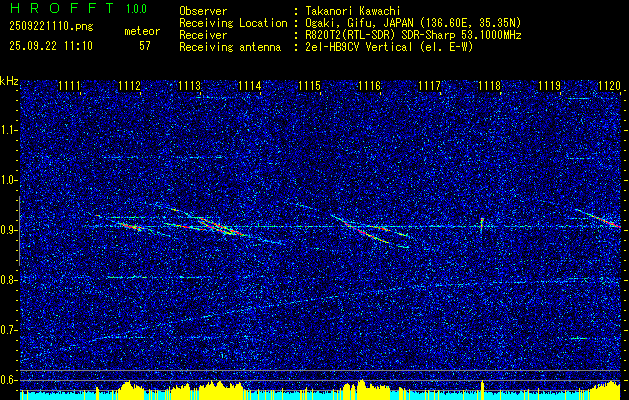This screenshot has width=629, height=400.
Task: Click the kHz axis unit label
Action: tap(9, 81)
